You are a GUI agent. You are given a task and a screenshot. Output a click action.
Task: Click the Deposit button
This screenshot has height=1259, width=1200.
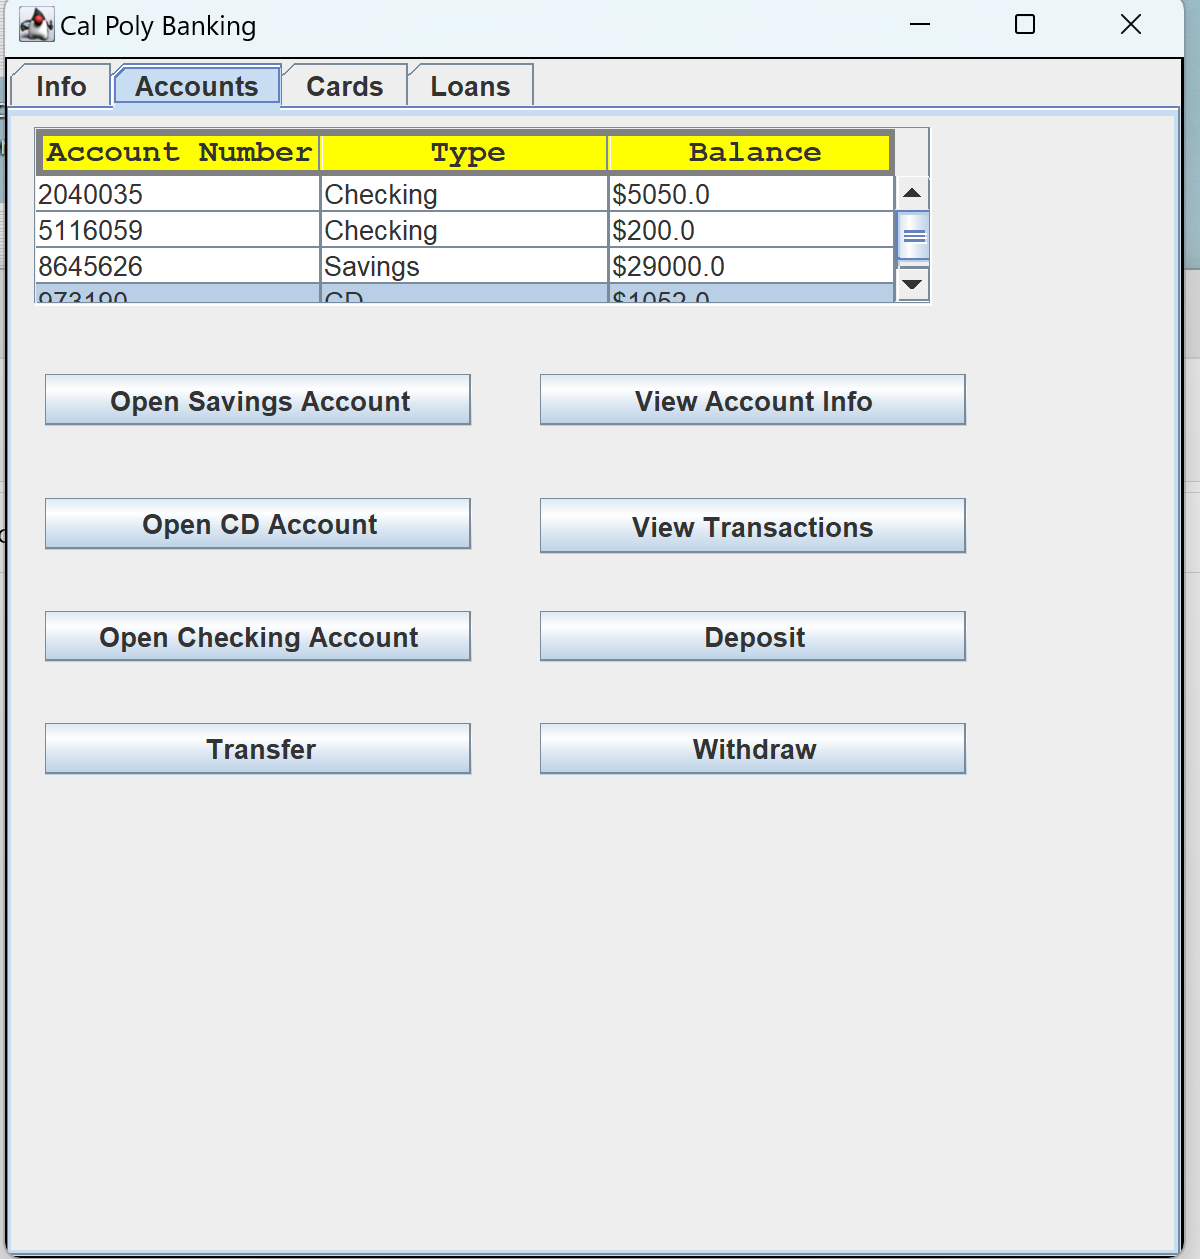tap(753, 637)
